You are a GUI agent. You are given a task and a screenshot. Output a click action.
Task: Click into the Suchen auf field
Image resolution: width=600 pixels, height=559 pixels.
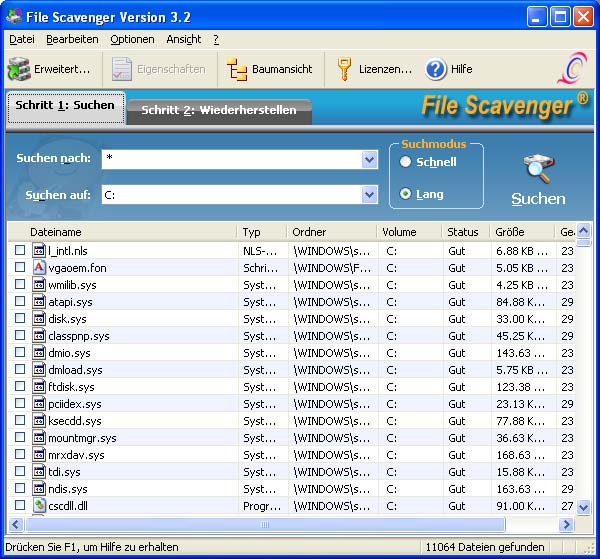pos(232,195)
